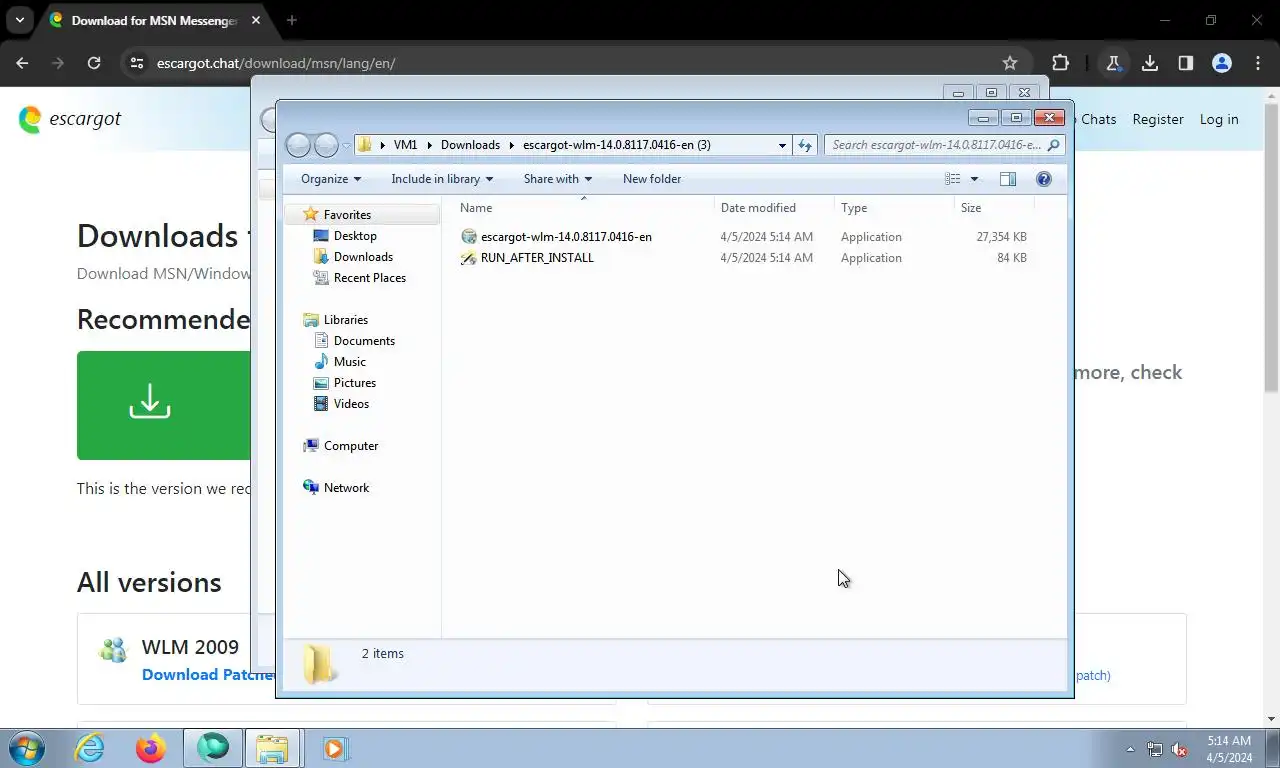Bookmark this page with star icon
The height and width of the screenshot is (768, 1280).
tap(1010, 63)
